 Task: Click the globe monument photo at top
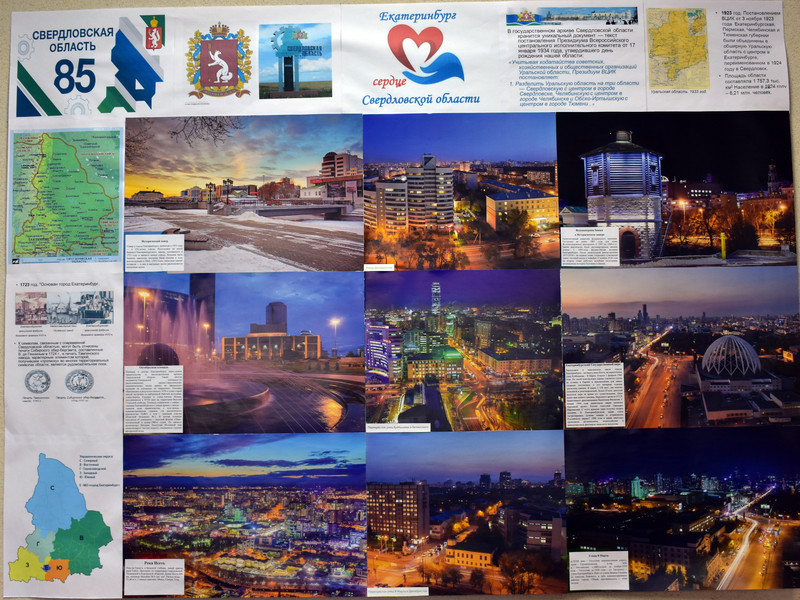coord(295,60)
